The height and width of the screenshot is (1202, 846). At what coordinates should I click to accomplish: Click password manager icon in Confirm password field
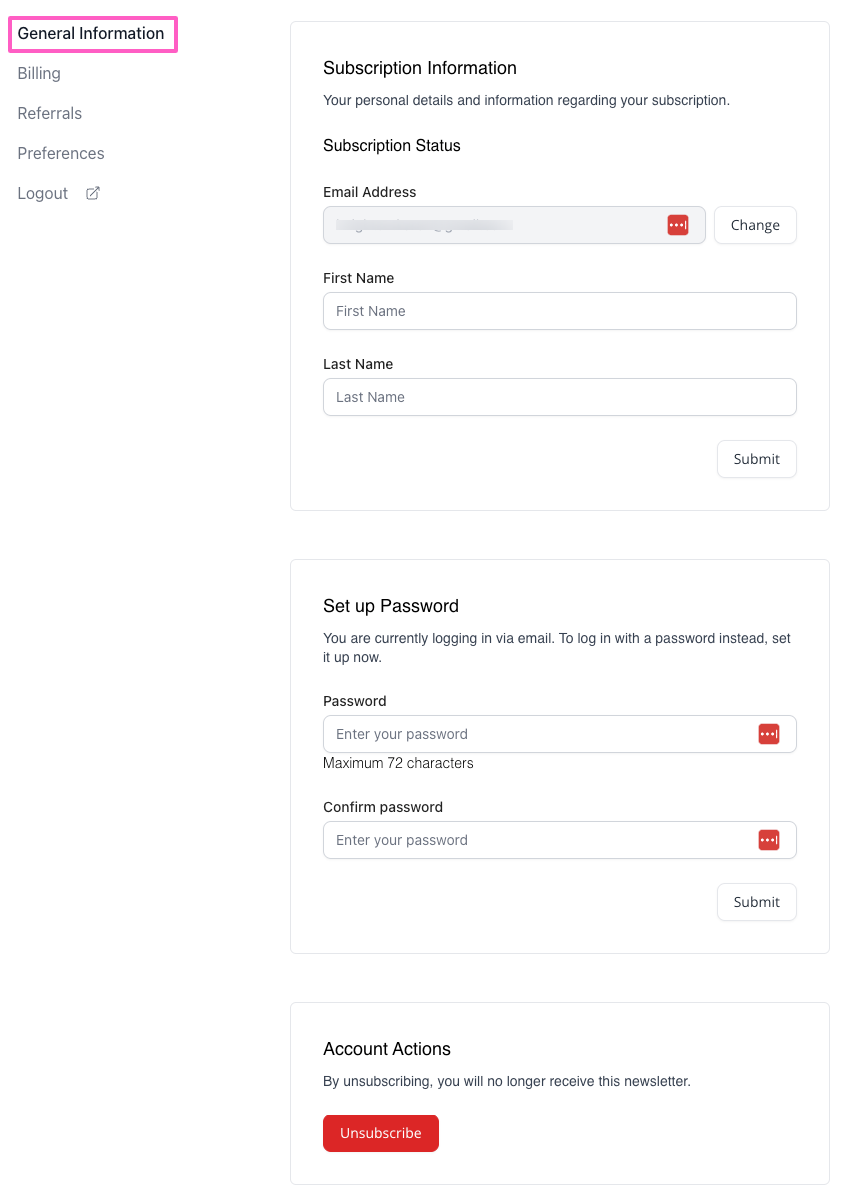point(768,840)
